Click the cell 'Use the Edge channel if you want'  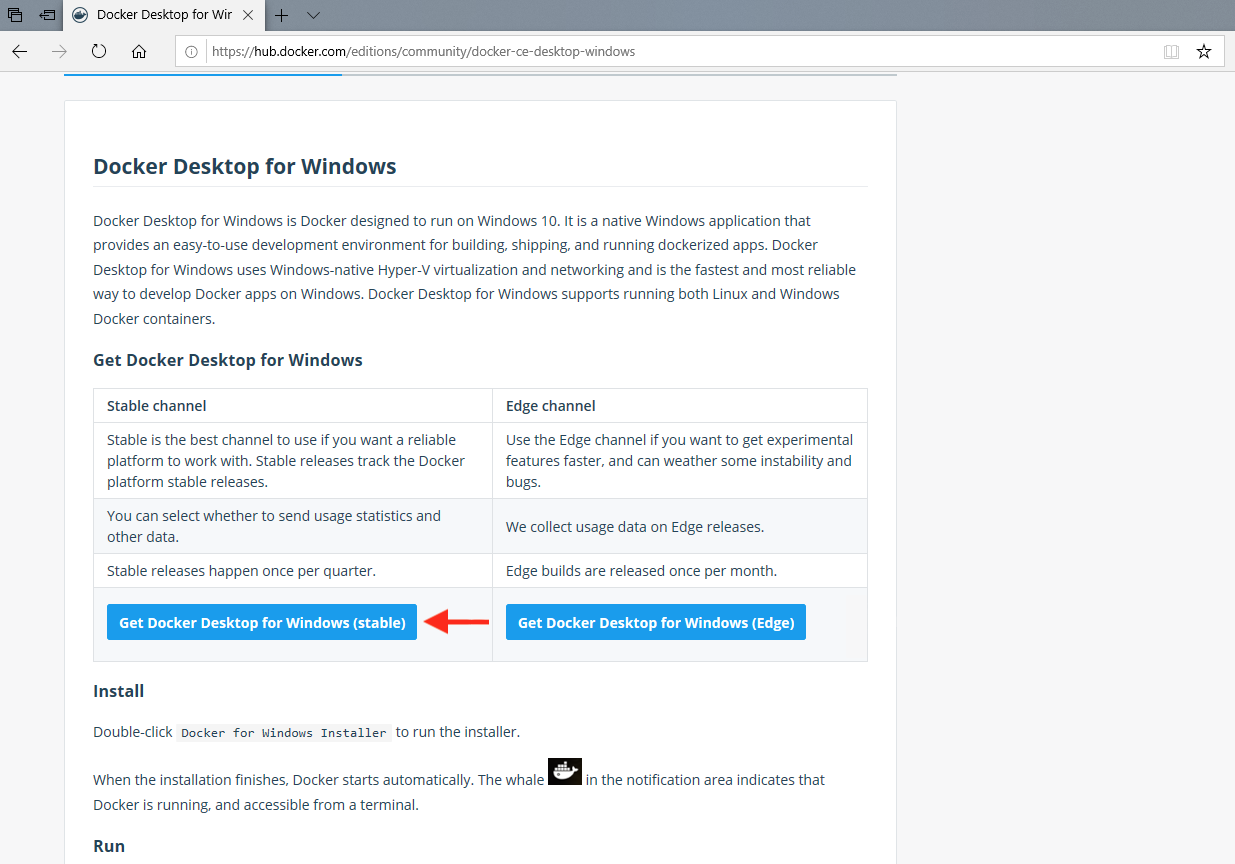[x=680, y=460]
